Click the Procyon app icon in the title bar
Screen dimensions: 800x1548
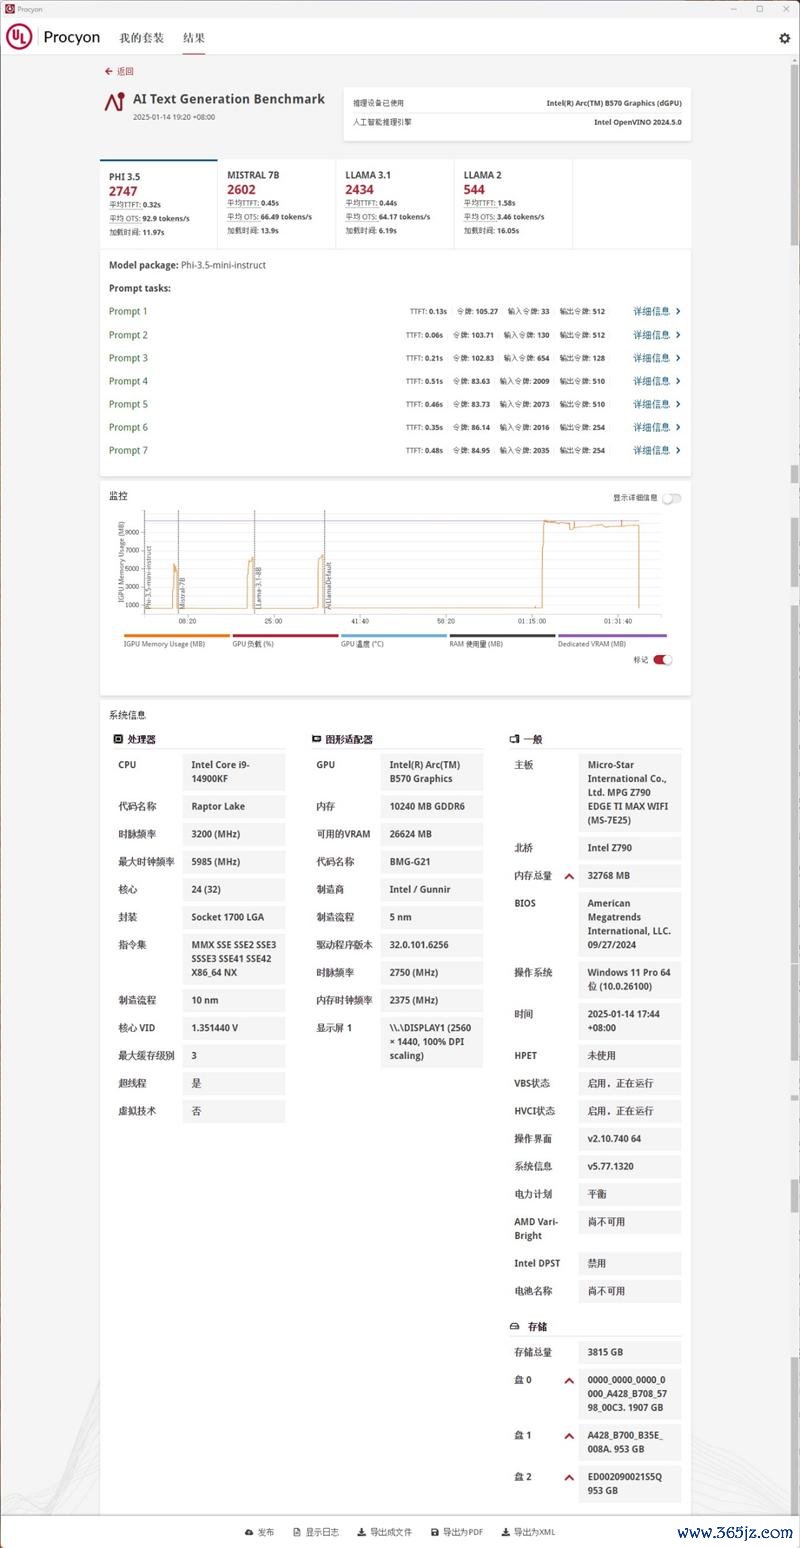point(9,8)
